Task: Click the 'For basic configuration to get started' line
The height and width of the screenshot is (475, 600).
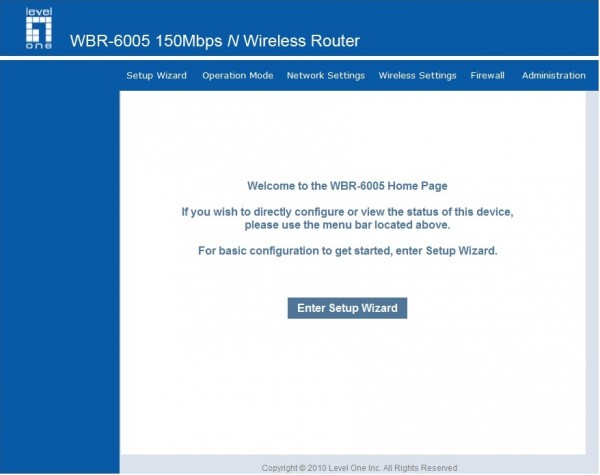Action: click(347, 251)
